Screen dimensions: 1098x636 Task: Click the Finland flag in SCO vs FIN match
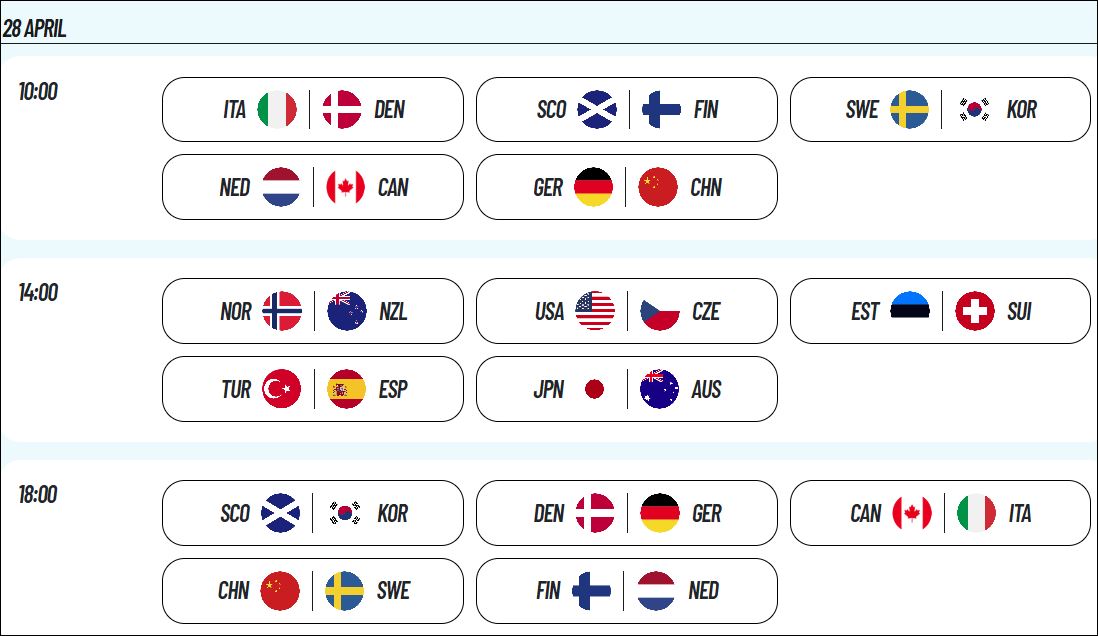[x=661, y=109]
